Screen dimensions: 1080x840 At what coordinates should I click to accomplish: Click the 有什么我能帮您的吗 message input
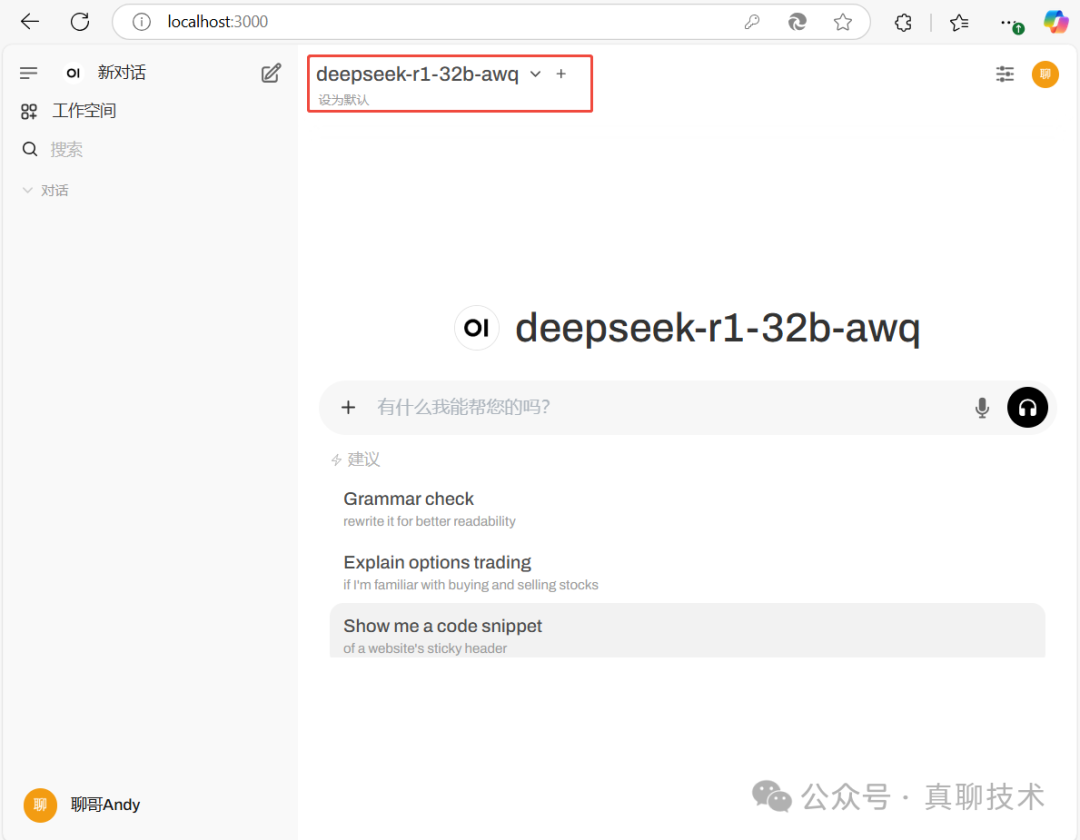(x=668, y=408)
